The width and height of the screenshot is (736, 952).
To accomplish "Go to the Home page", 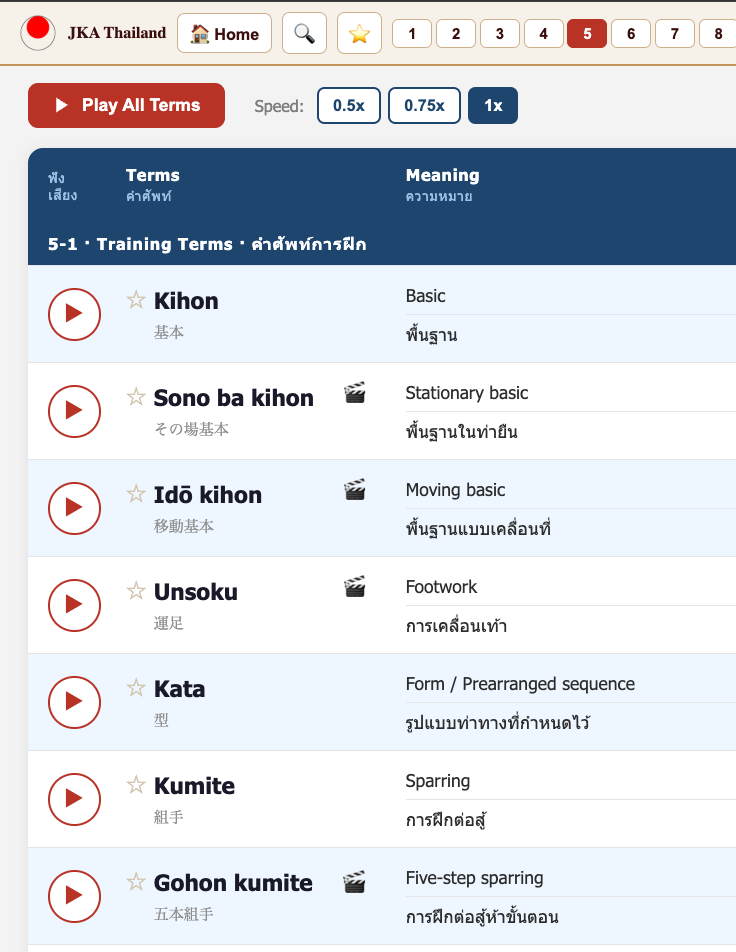I will tap(225, 33).
